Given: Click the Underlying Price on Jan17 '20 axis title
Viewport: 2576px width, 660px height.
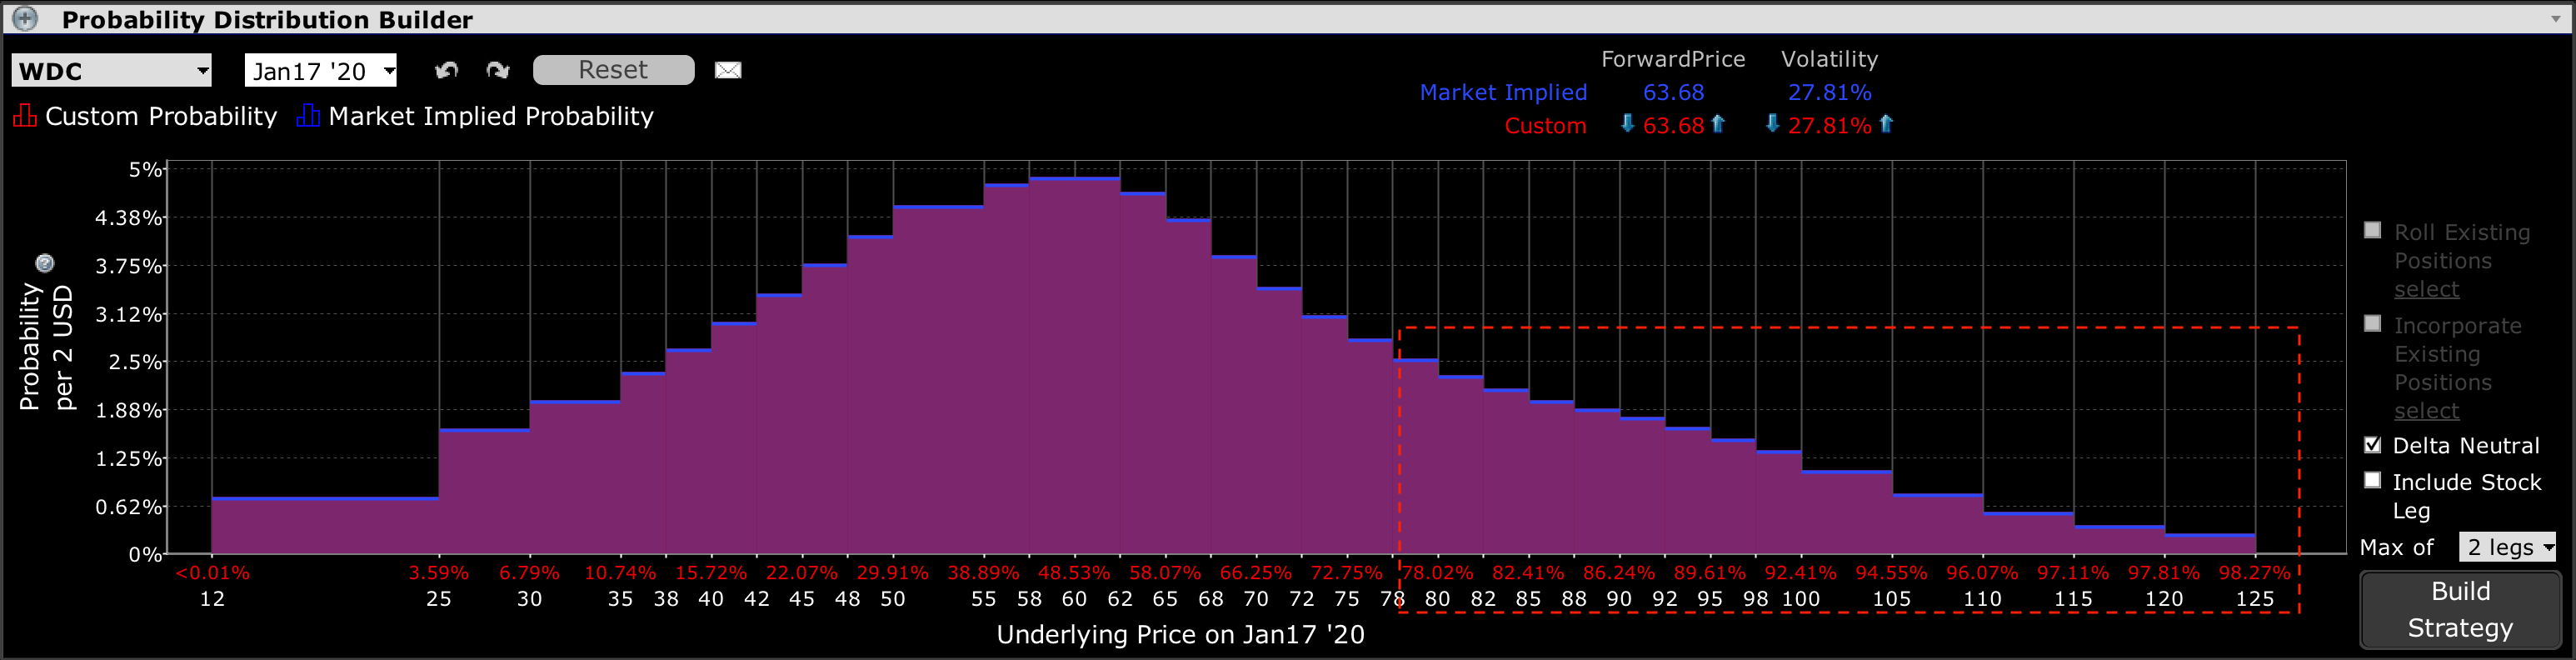Looking at the screenshot, I should click(1180, 635).
